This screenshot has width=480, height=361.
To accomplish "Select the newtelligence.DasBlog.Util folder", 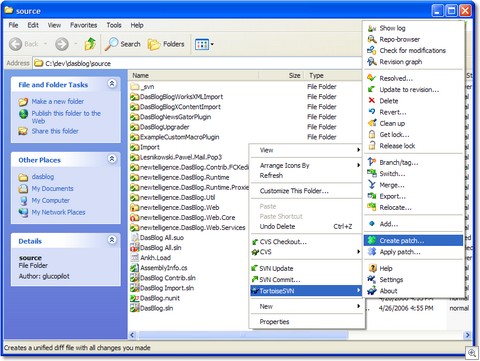I will pos(173,197).
